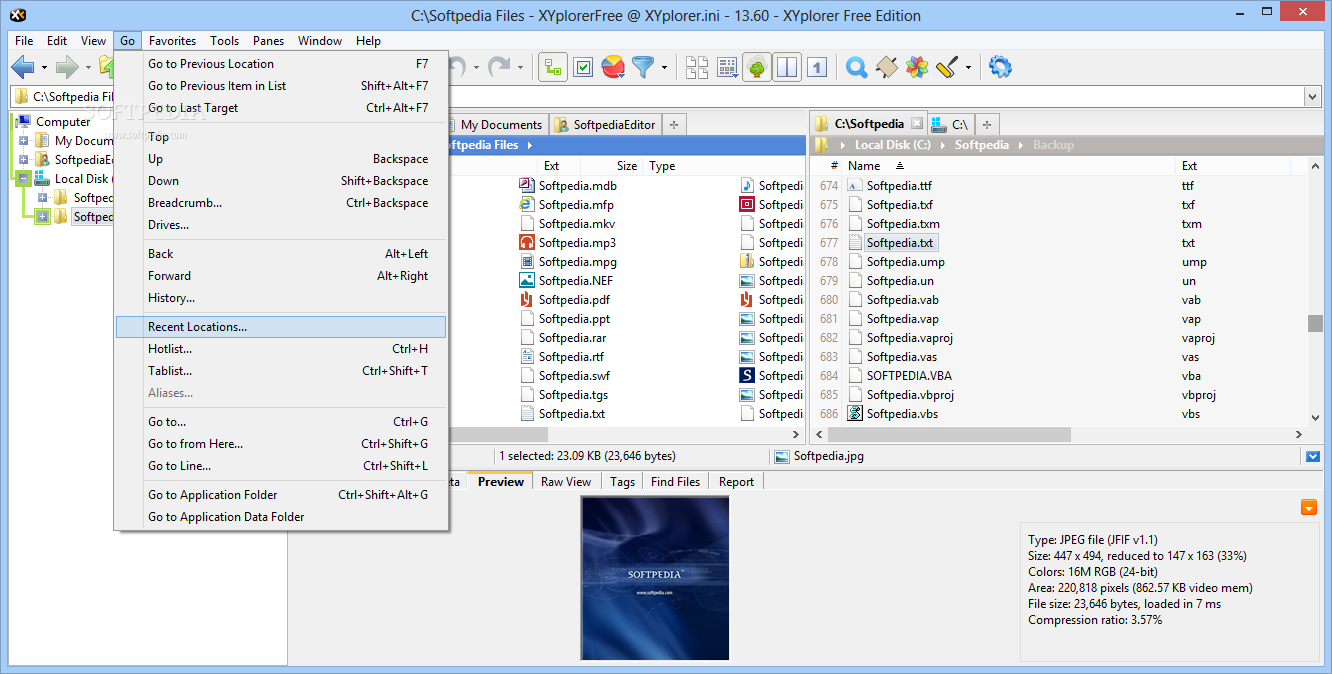Image resolution: width=1332 pixels, height=674 pixels.
Task: Select Recent Locations menu entry
Action: 281,327
